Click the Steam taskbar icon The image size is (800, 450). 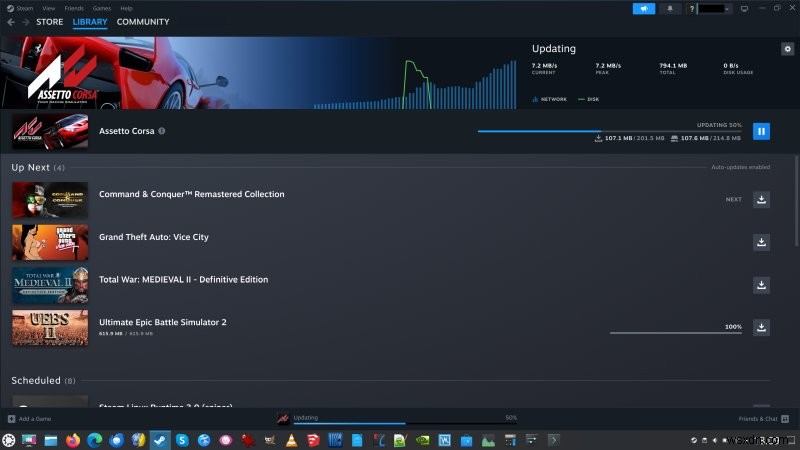point(160,440)
